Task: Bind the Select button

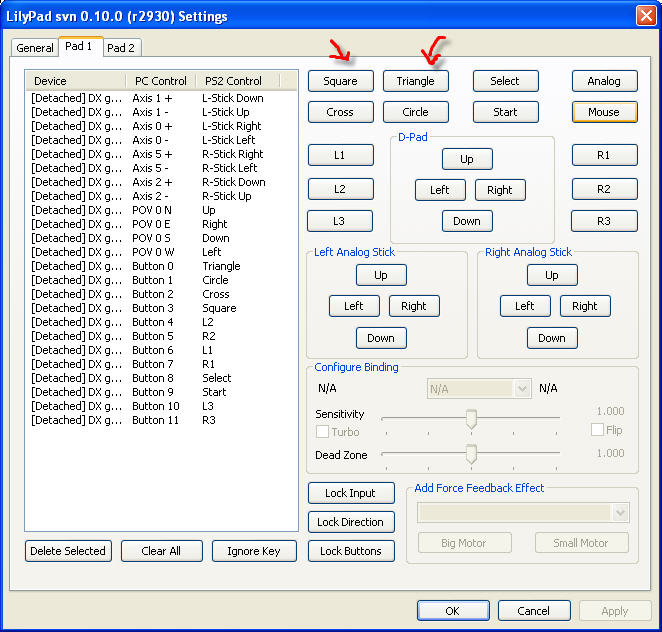Action: (x=506, y=81)
